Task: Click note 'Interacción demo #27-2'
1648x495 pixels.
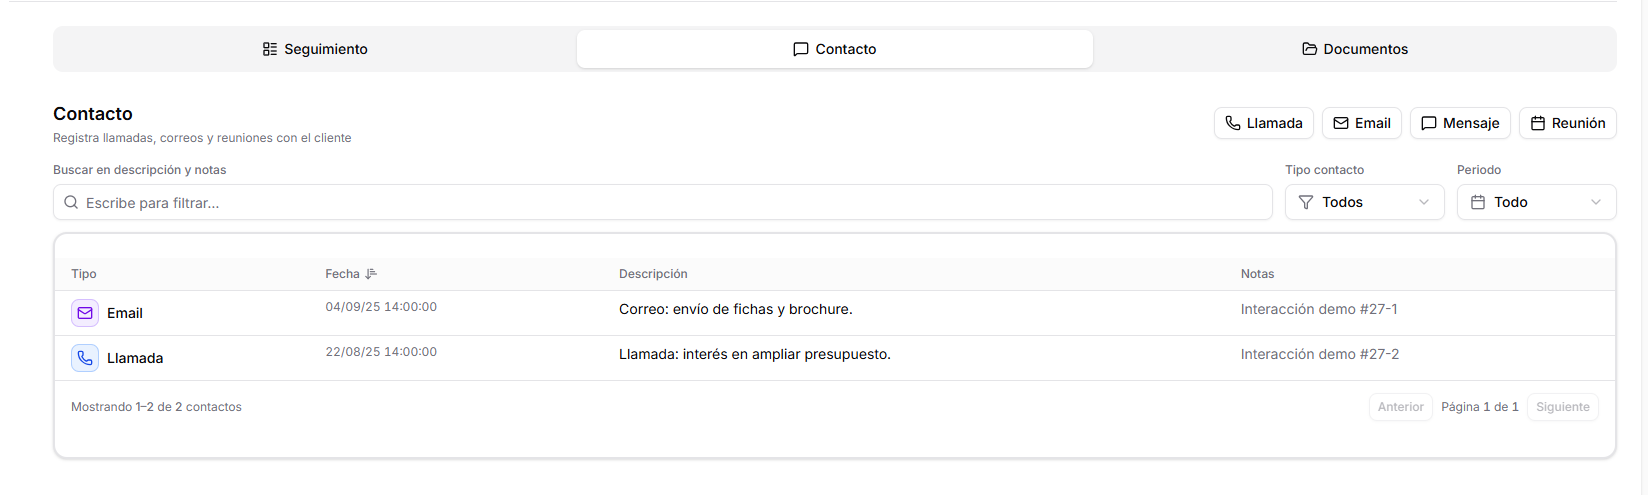Action: pos(1320,354)
